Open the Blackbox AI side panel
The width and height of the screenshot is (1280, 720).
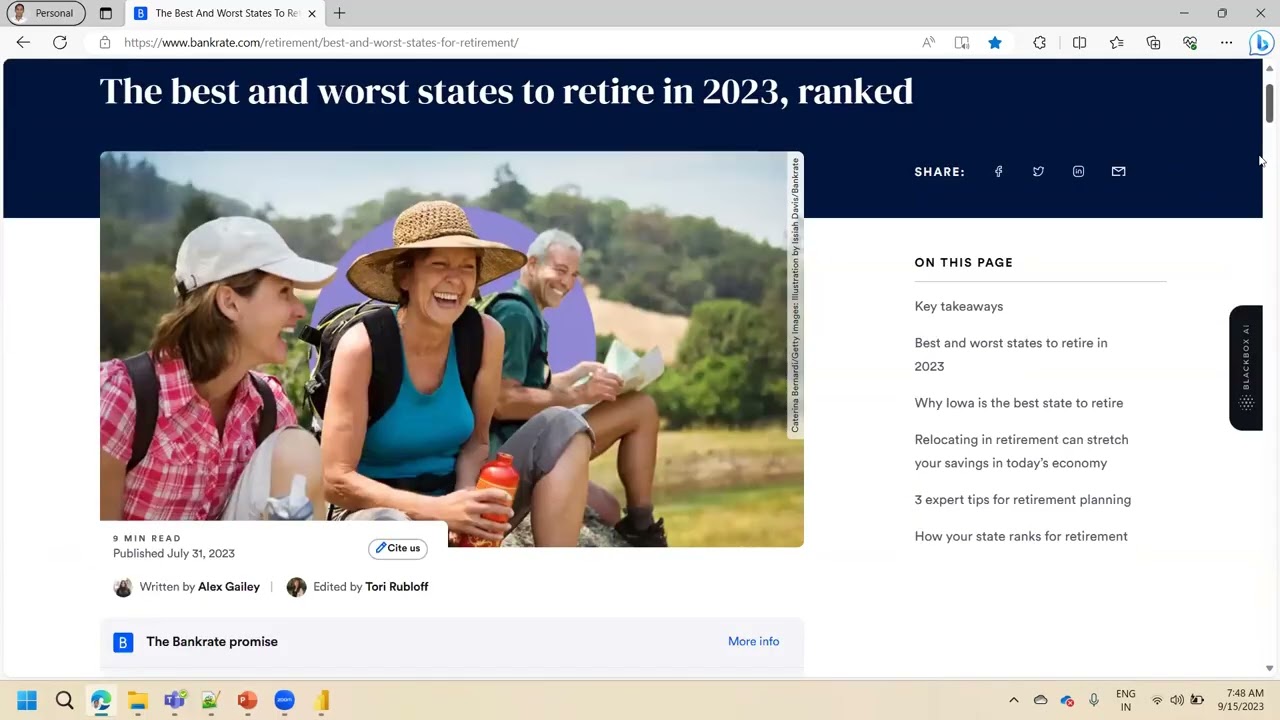(1246, 367)
